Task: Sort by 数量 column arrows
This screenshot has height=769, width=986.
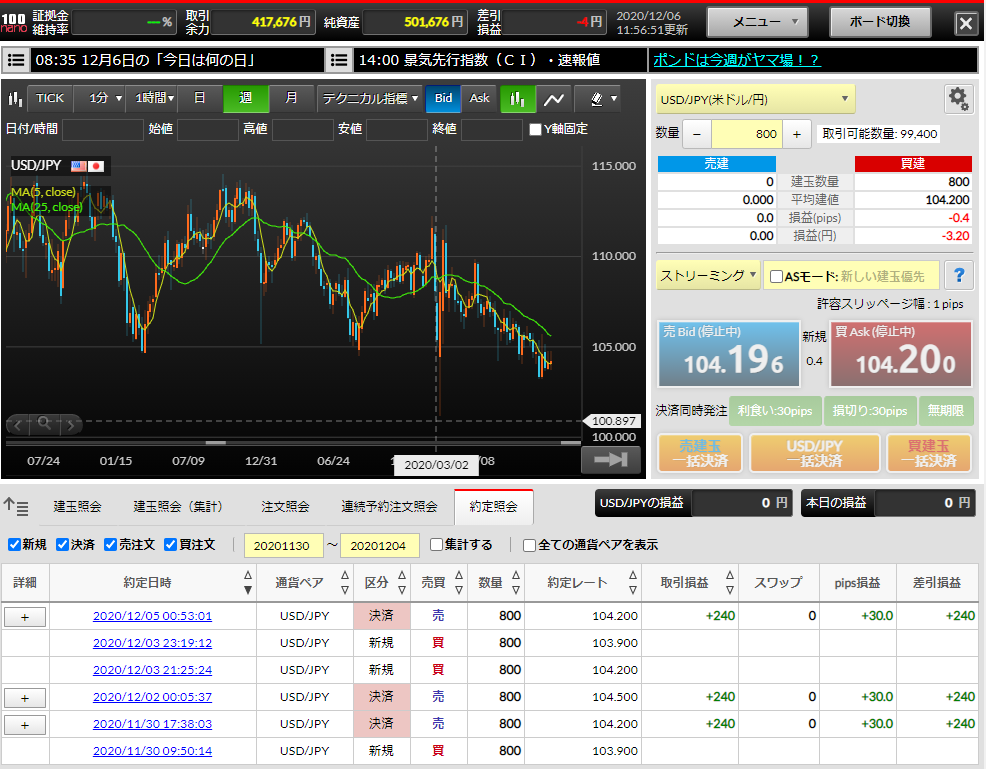Action: pos(516,582)
